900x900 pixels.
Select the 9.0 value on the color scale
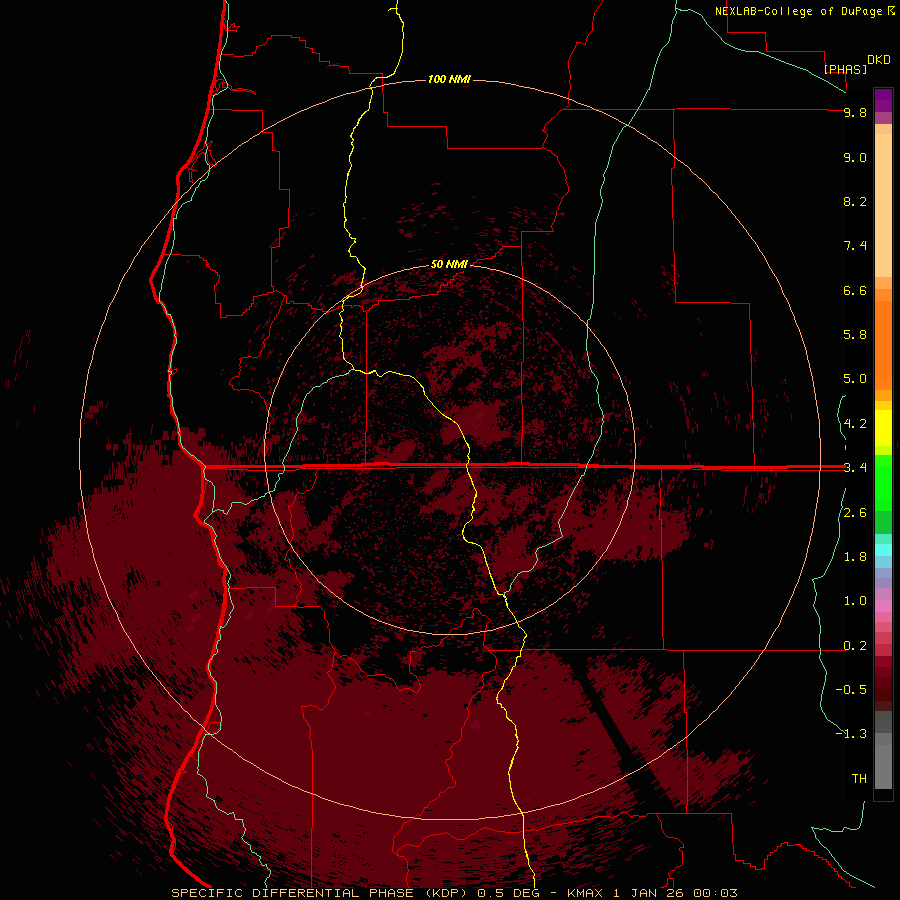855,157
